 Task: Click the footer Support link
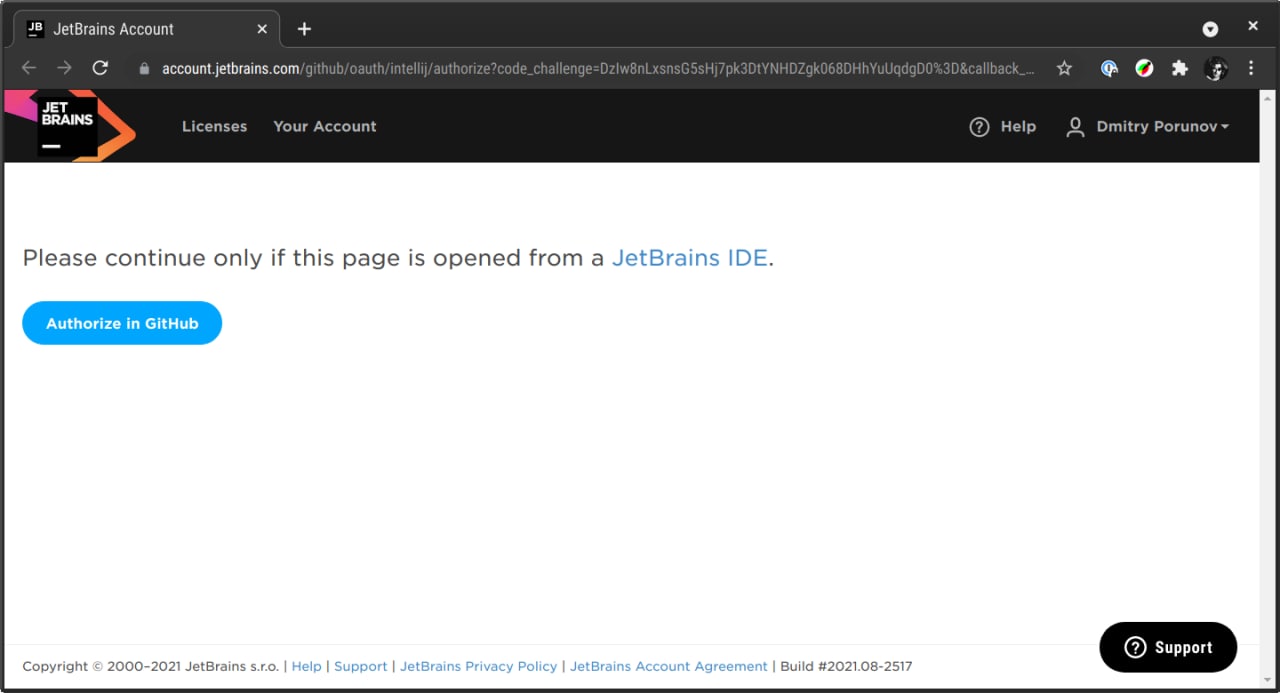pyautogui.click(x=361, y=666)
